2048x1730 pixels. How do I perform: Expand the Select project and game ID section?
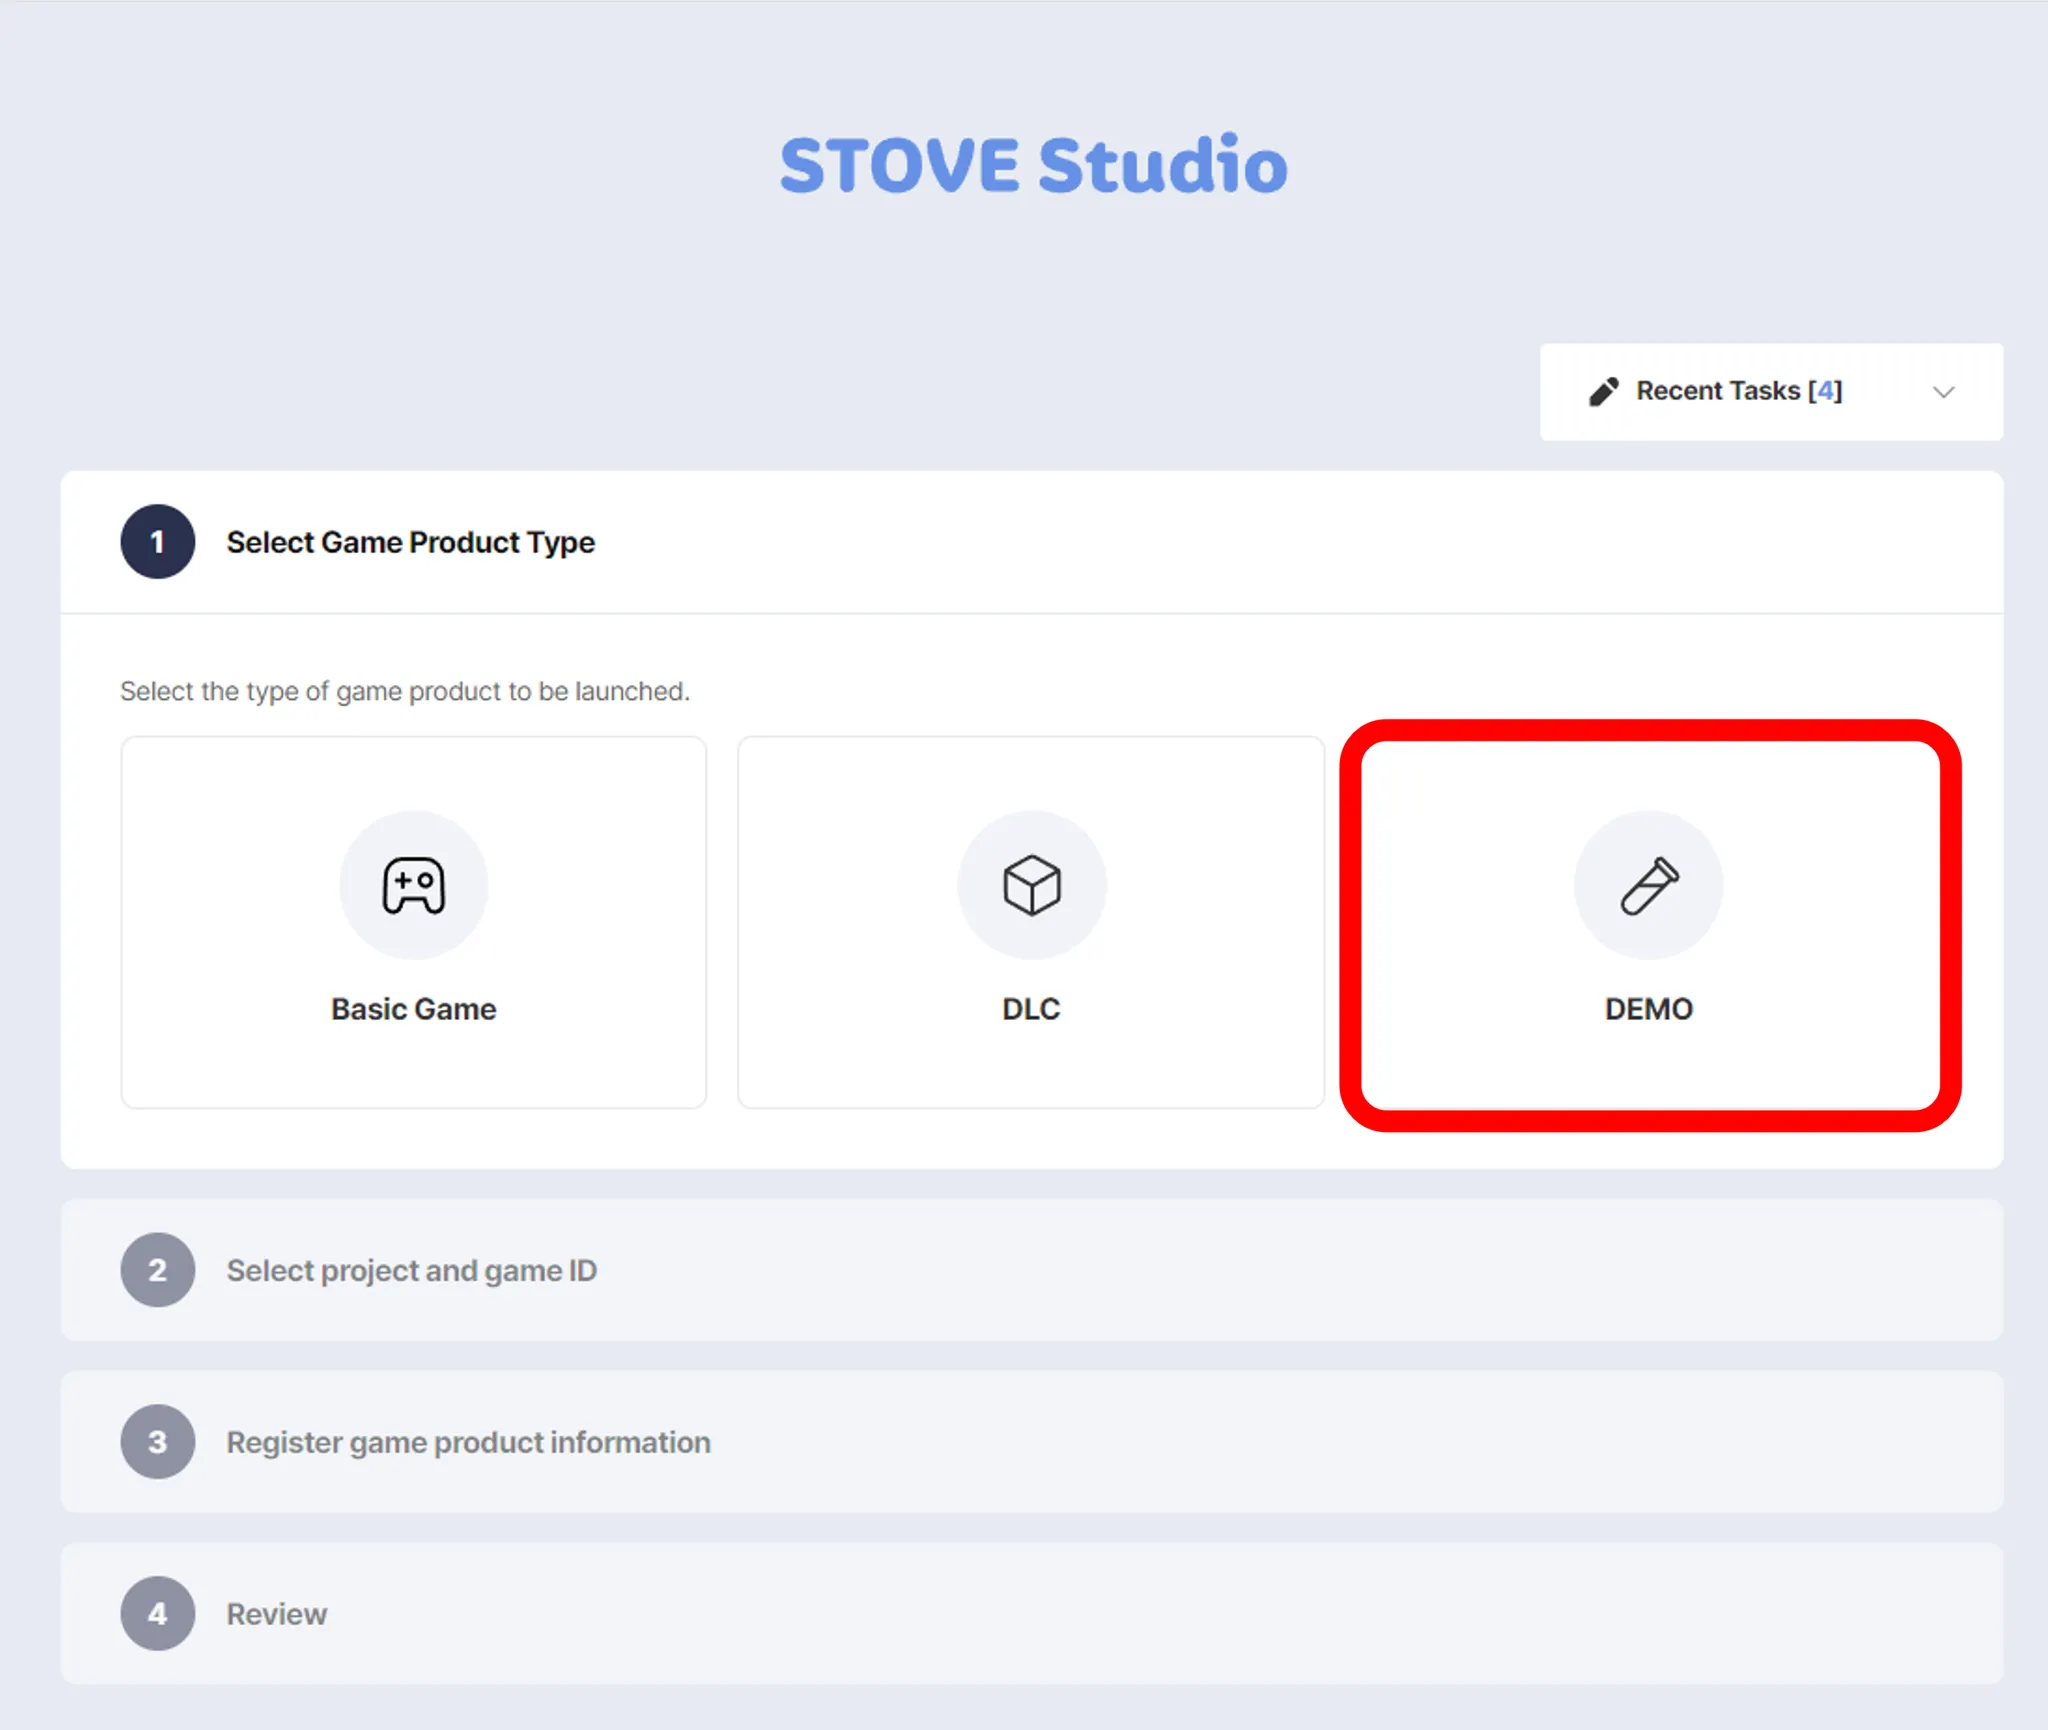click(x=411, y=1271)
